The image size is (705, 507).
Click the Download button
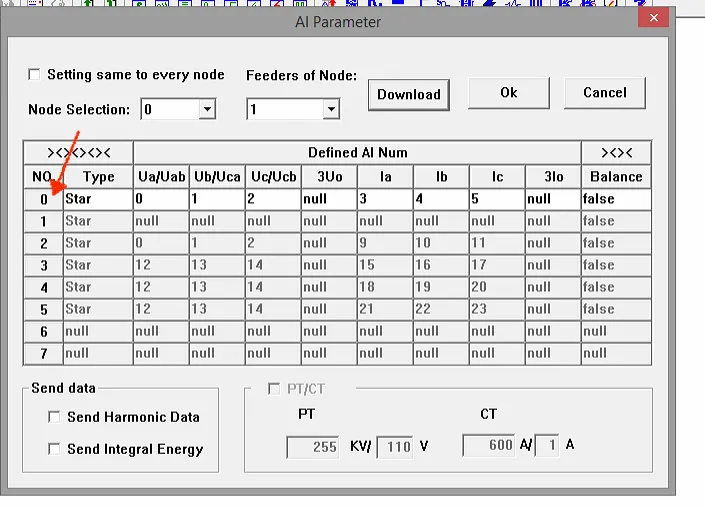tap(409, 94)
